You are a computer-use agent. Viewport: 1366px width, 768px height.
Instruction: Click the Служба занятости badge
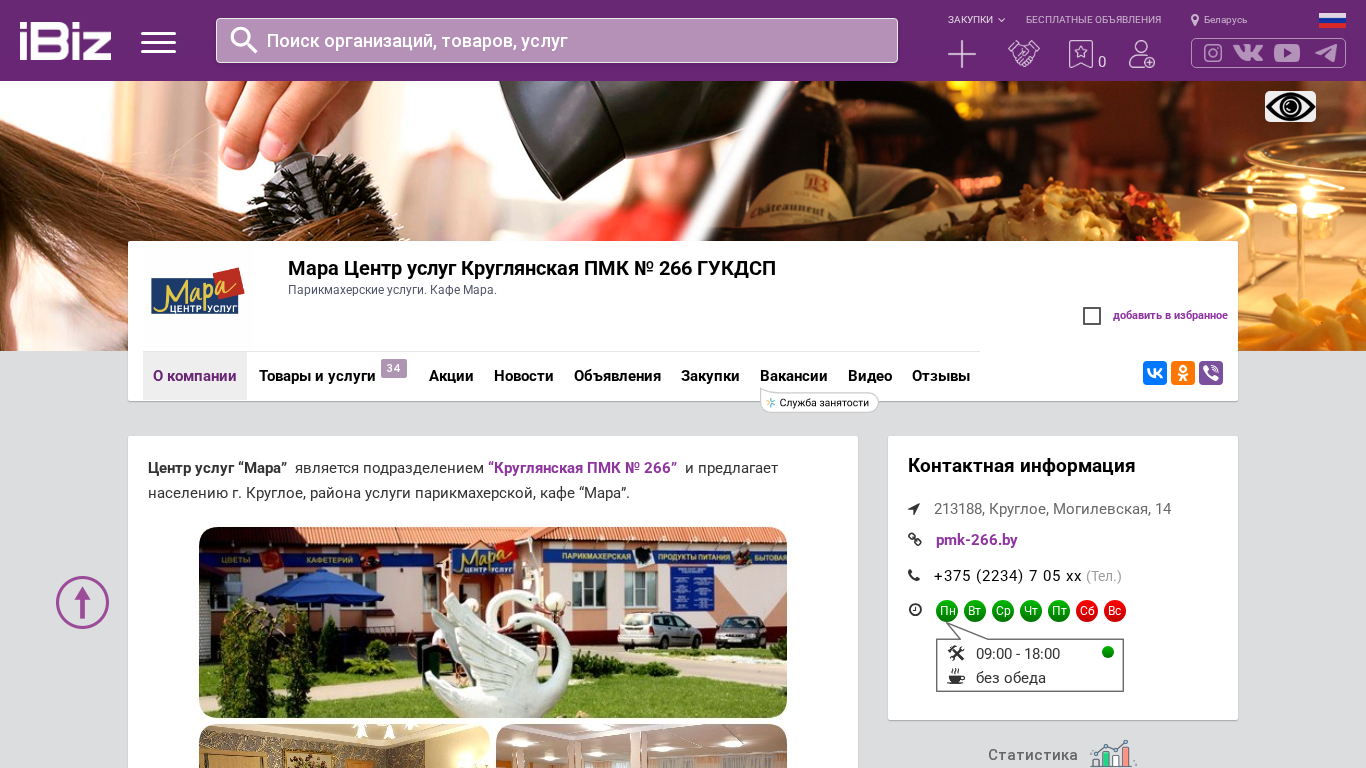(x=819, y=402)
